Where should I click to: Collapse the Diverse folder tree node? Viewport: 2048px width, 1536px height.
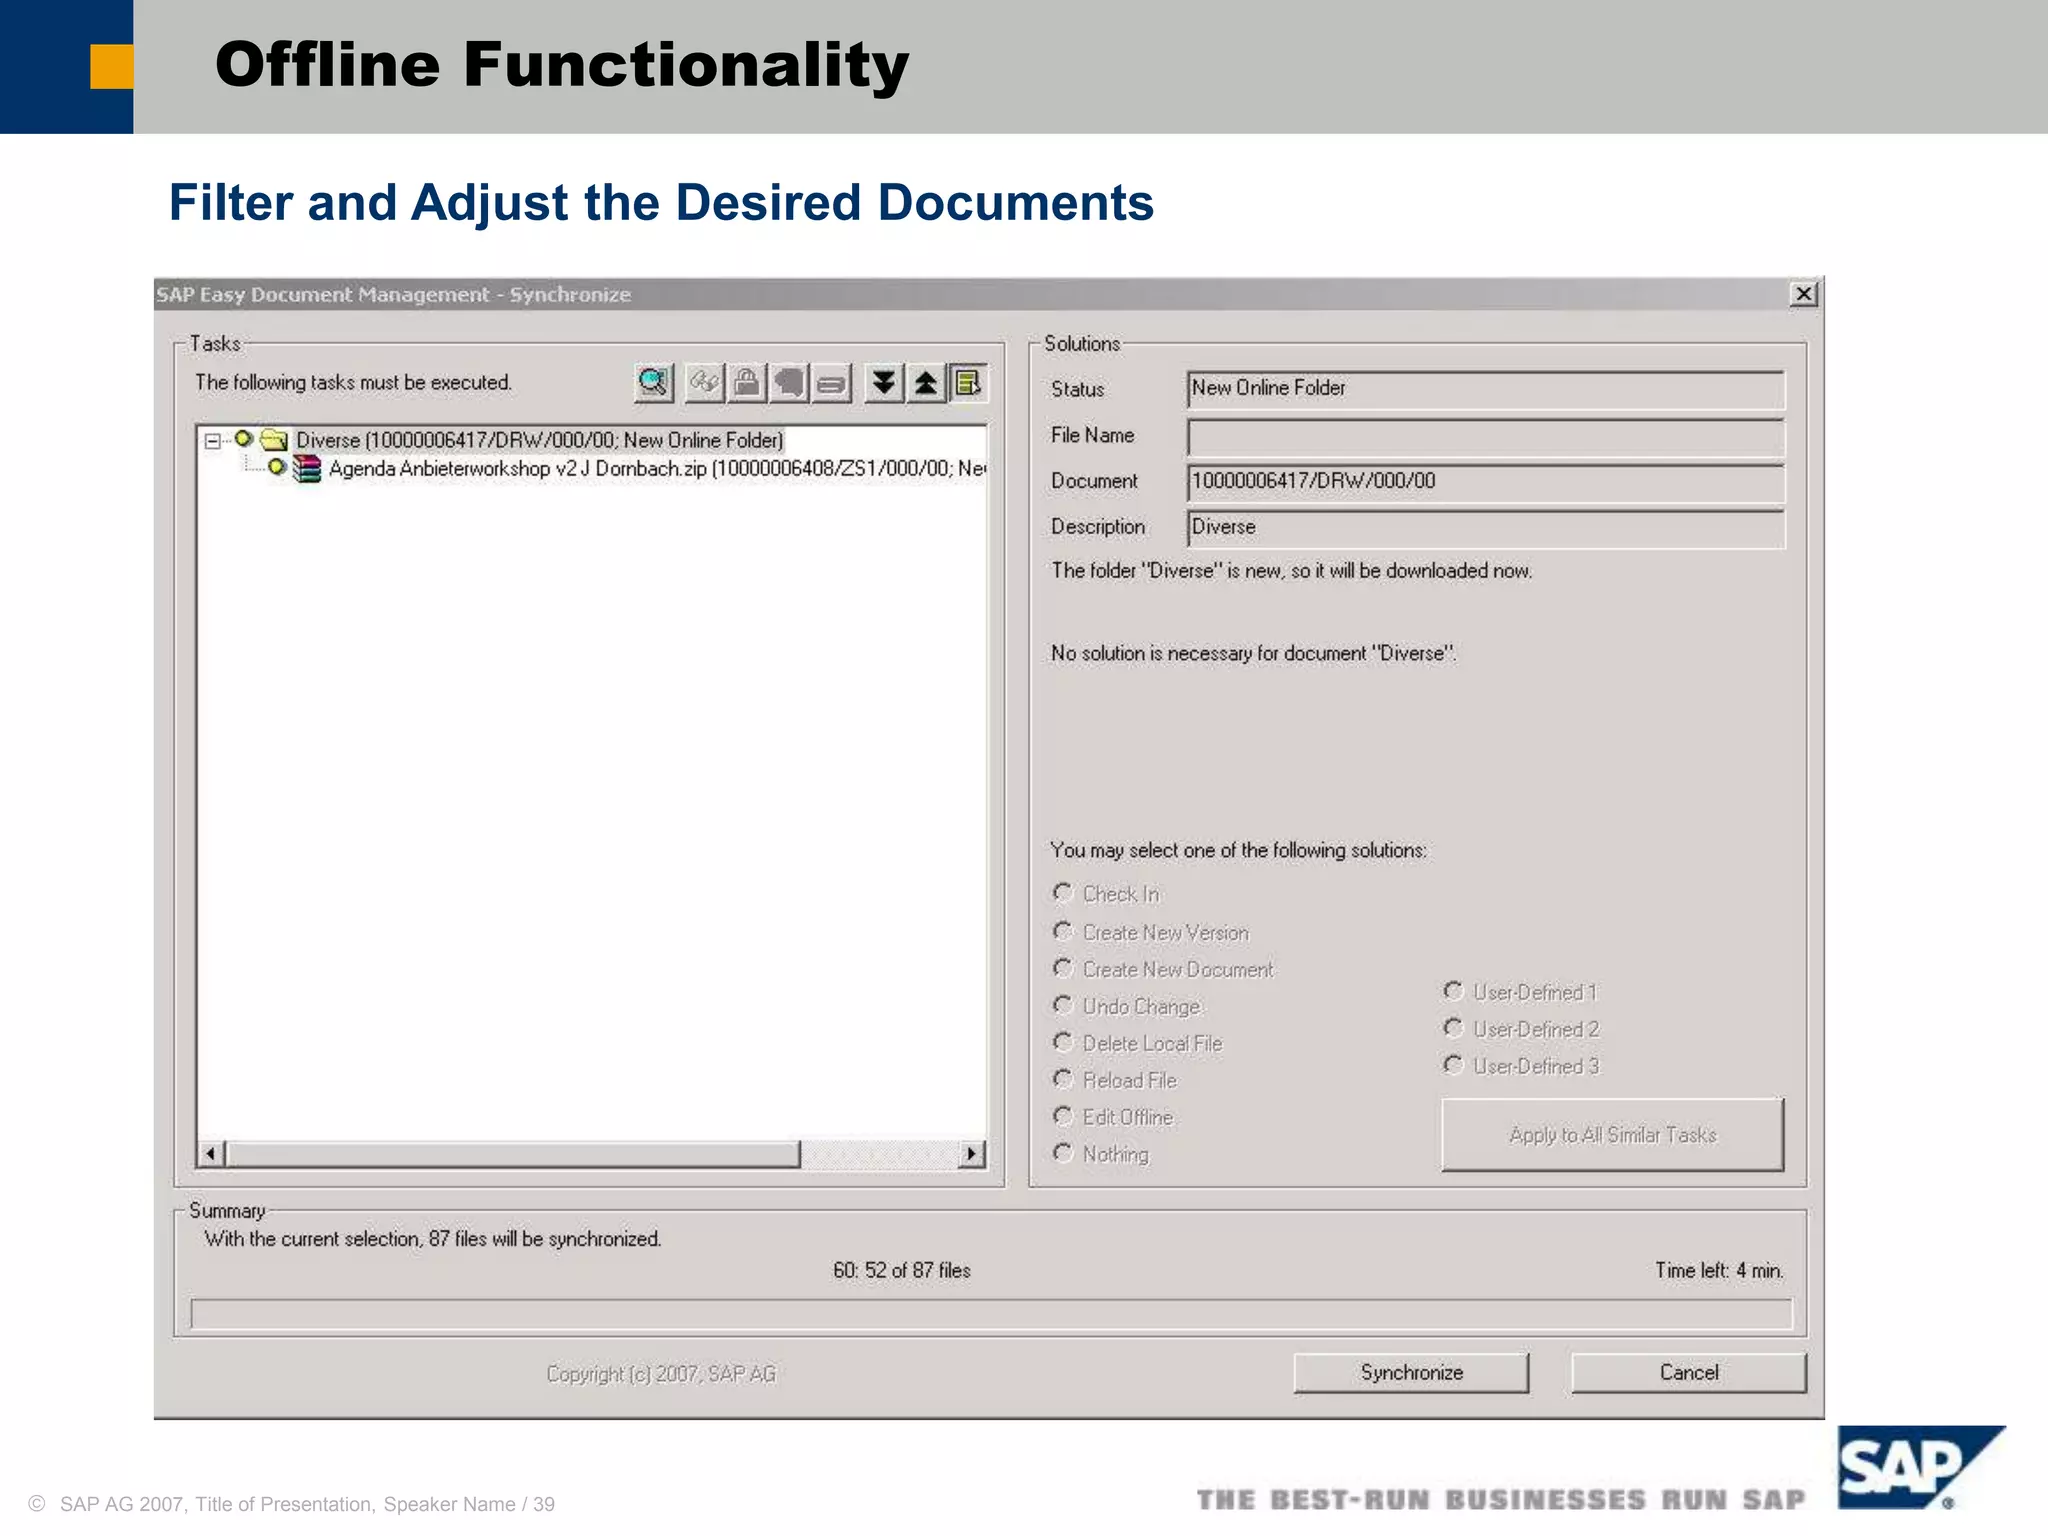click(x=212, y=441)
